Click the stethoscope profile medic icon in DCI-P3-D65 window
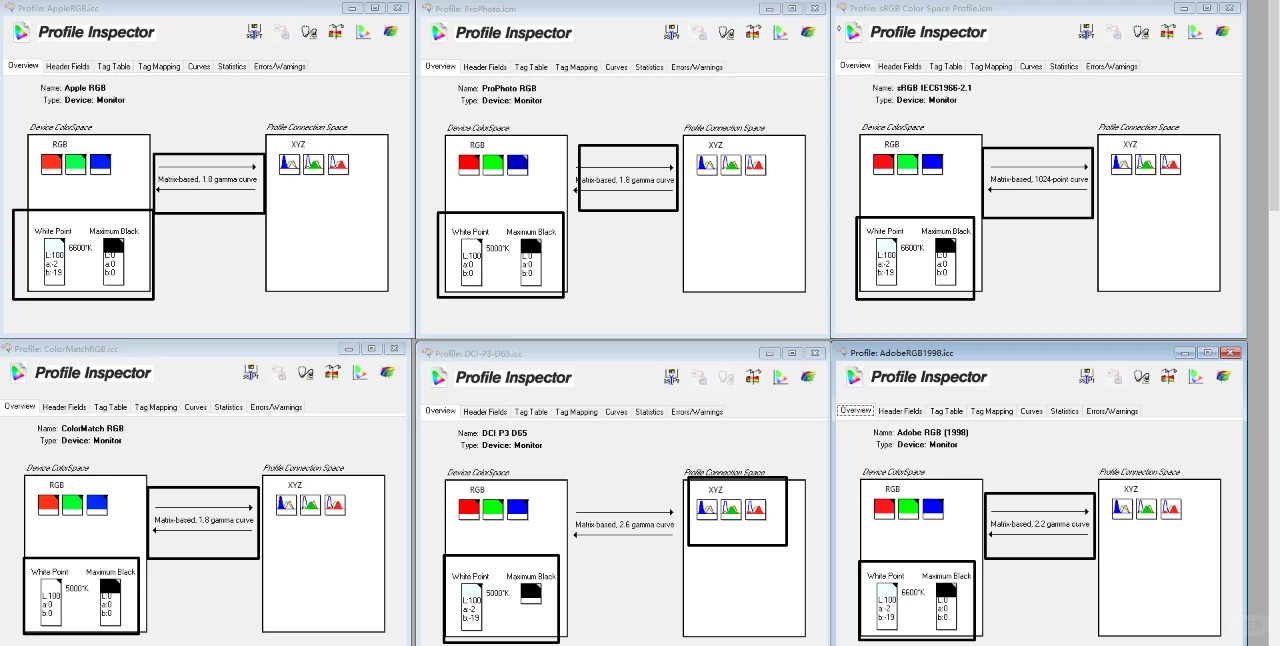 pyautogui.click(x=726, y=377)
